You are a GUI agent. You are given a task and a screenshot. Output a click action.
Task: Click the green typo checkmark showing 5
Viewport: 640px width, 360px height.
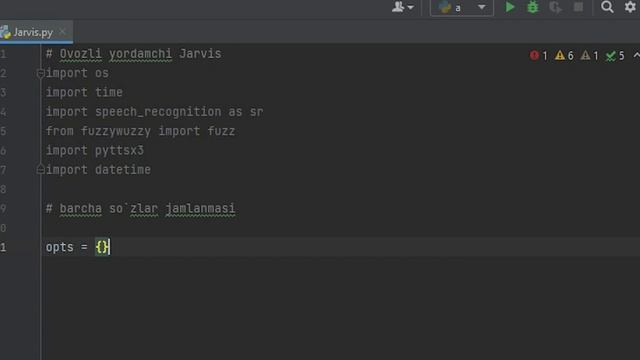(x=615, y=56)
